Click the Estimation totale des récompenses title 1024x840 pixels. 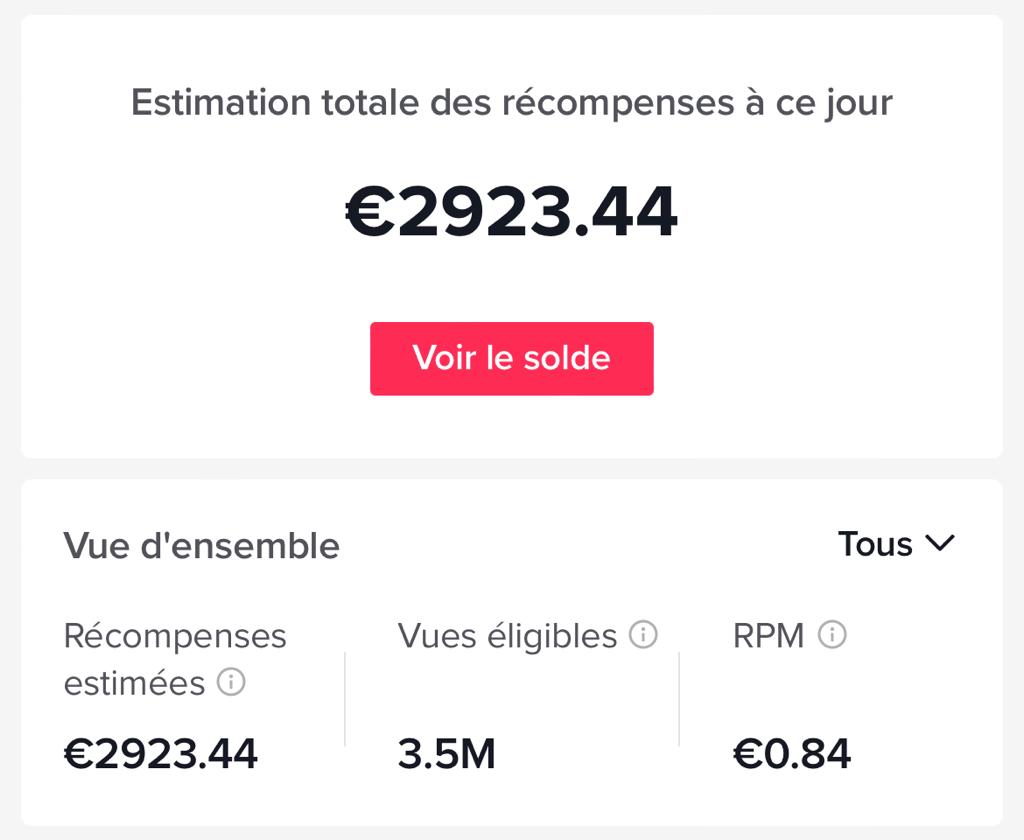[x=511, y=102]
